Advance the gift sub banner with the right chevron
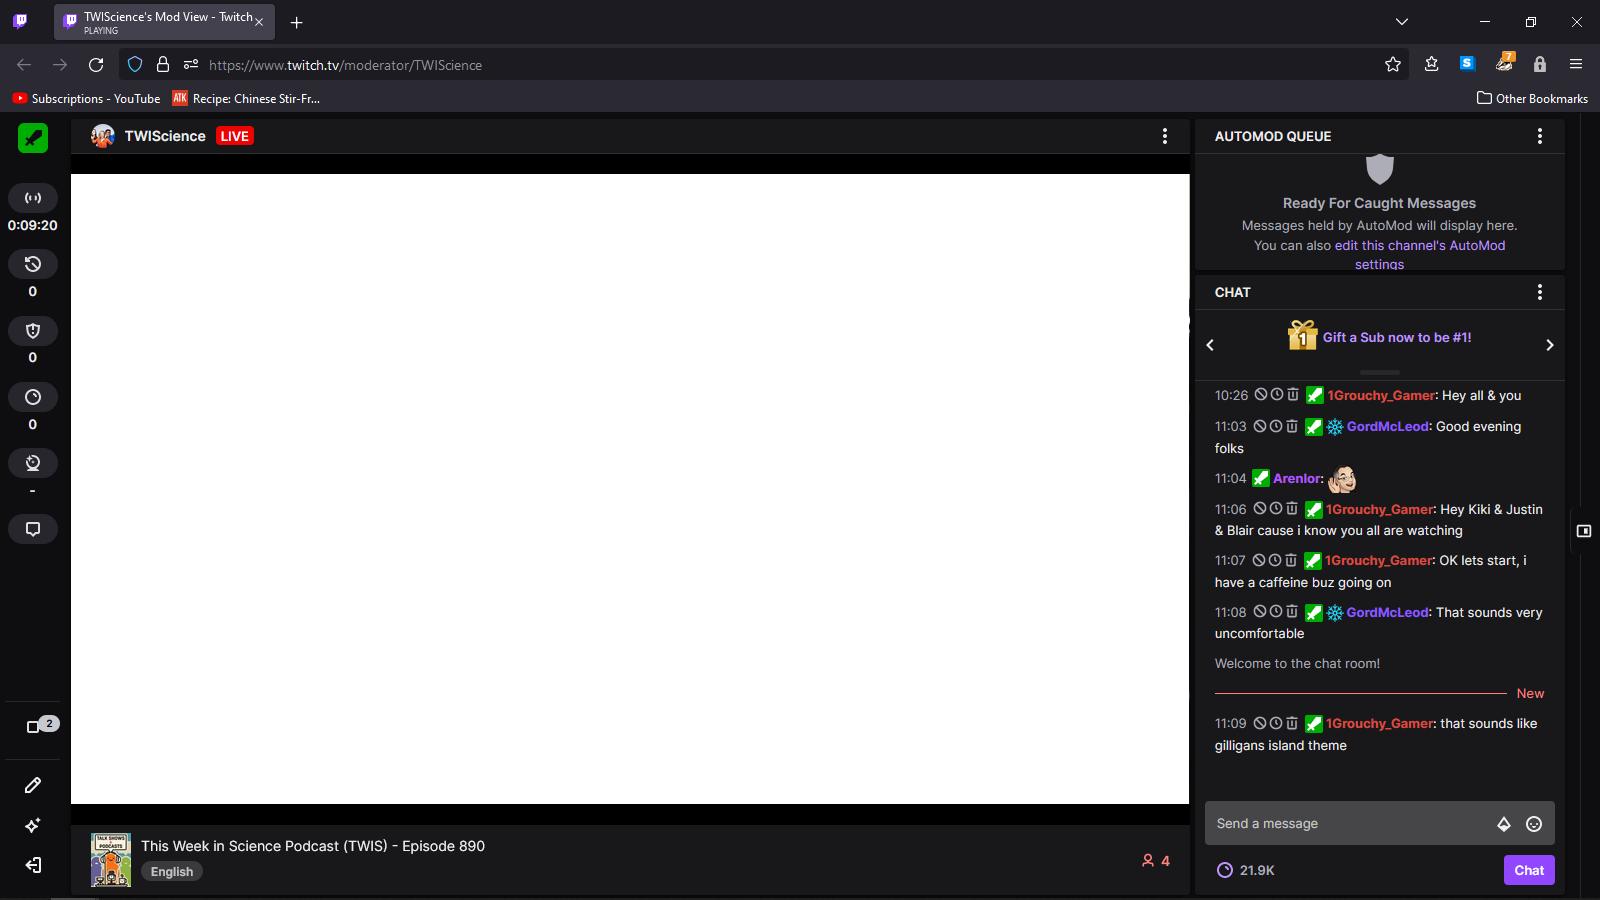This screenshot has height=900, width=1600. pos(1549,345)
